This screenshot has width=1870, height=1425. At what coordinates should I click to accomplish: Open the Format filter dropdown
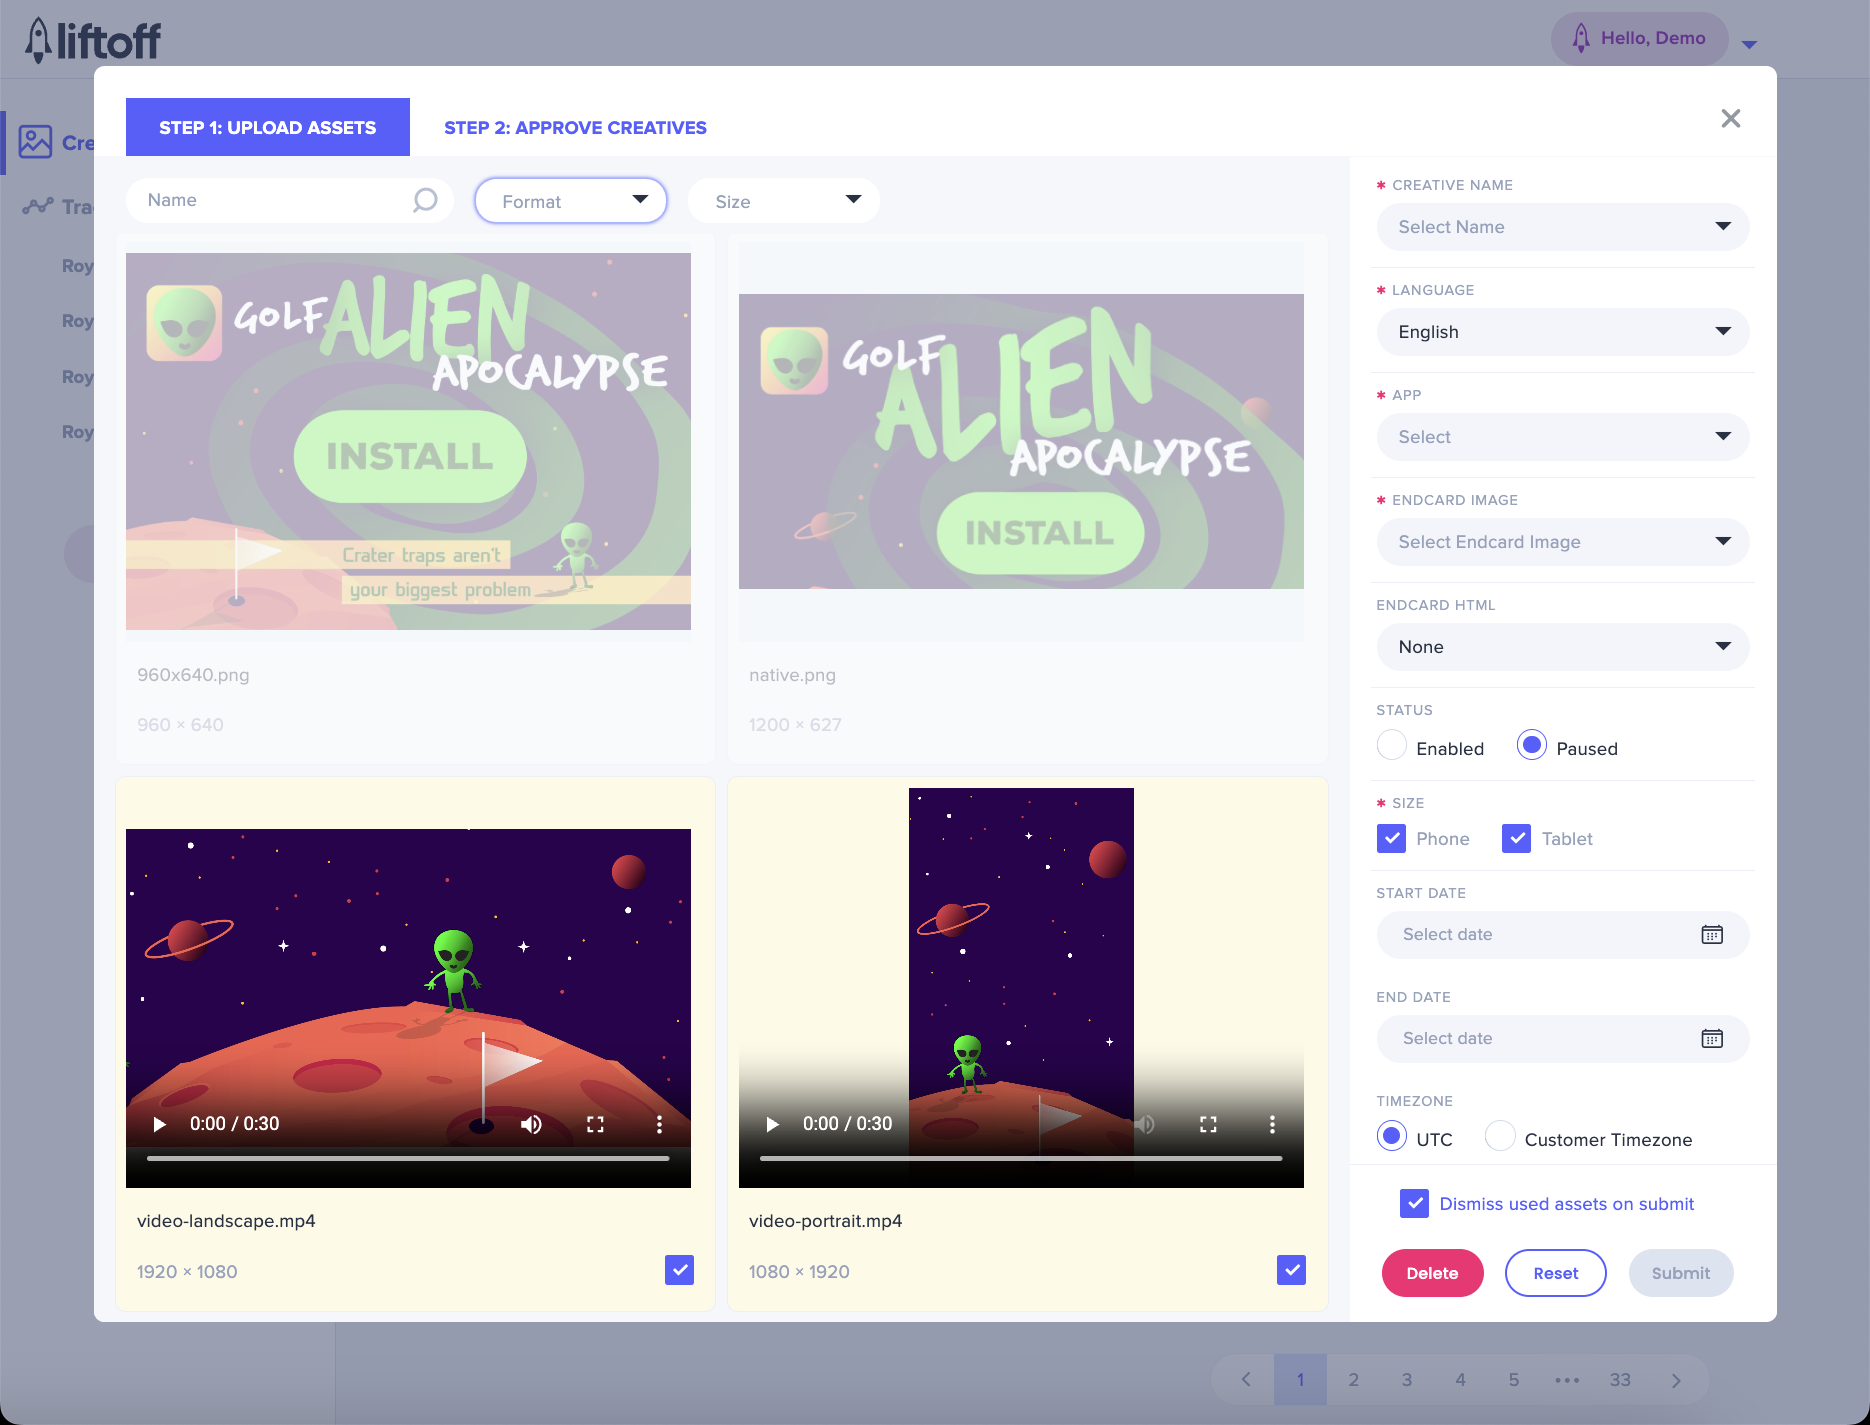click(570, 201)
